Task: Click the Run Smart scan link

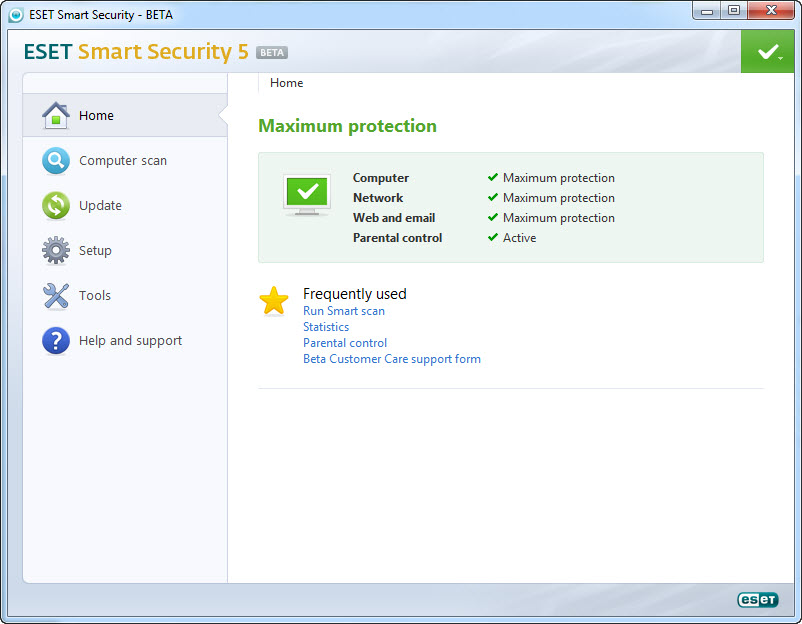Action: point(343,311)
